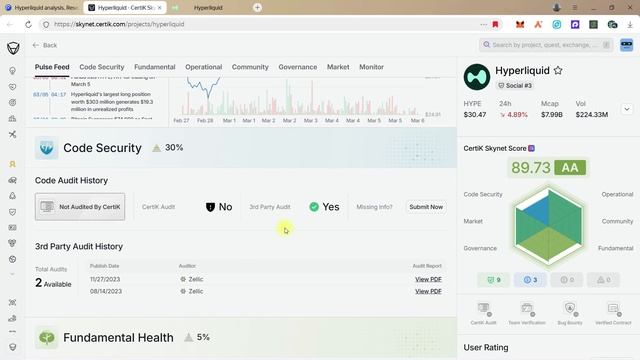Open the light blue circular extension icon
The image size is (640, 360).
click(x=557, y=24)
